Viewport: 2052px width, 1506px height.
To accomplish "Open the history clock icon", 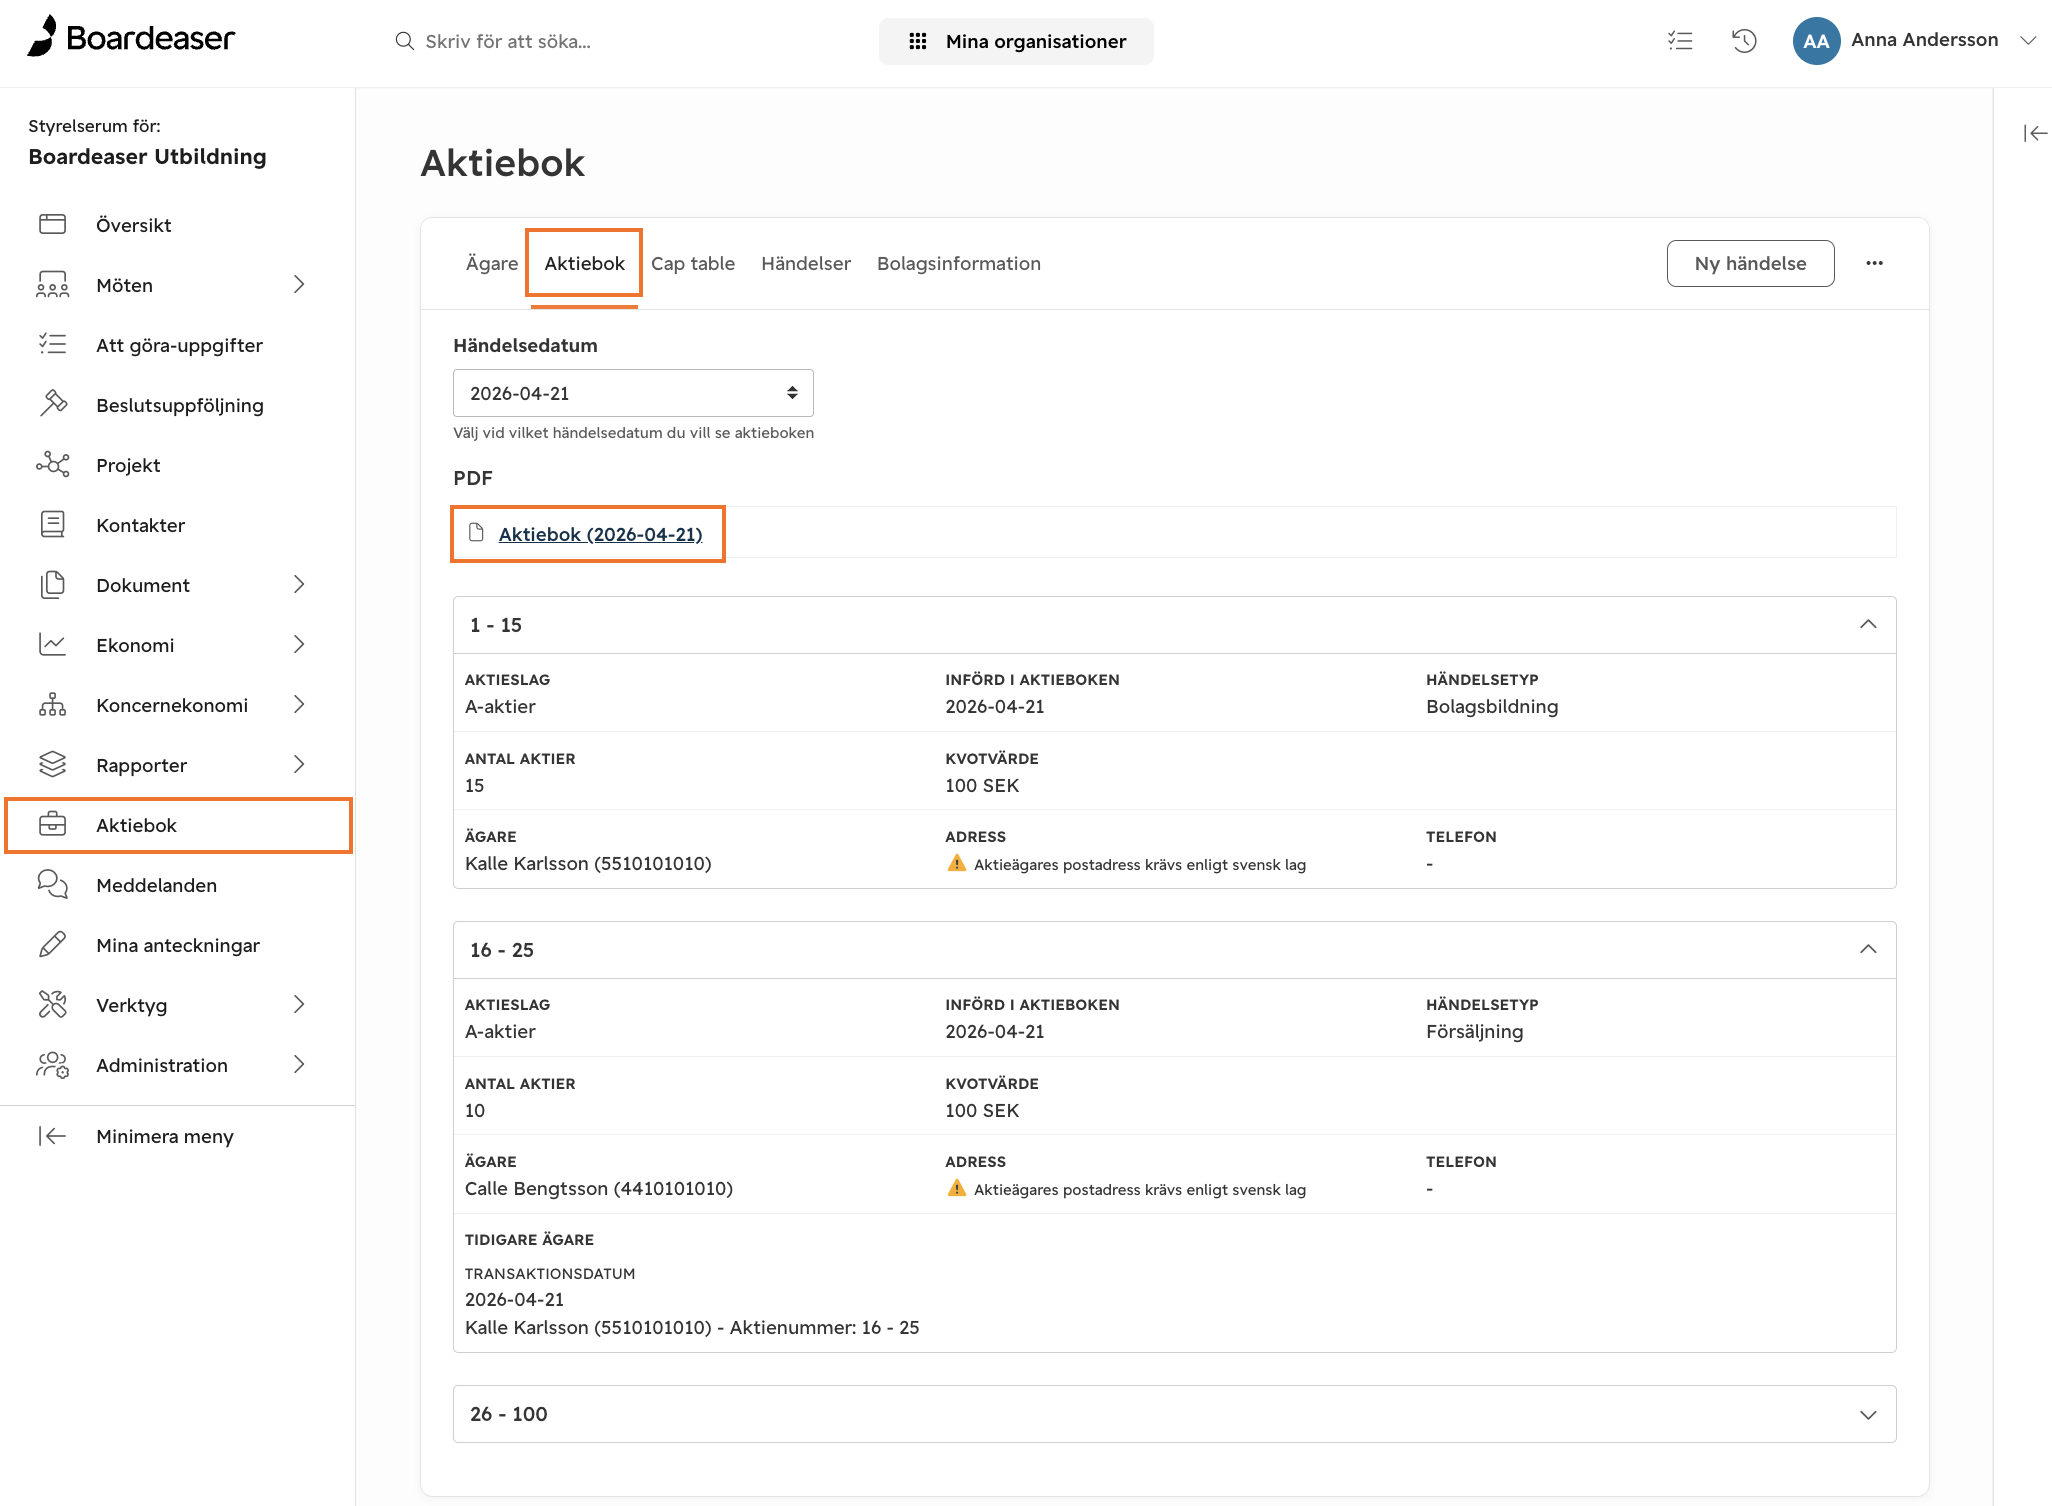I will coord(1744,41).
